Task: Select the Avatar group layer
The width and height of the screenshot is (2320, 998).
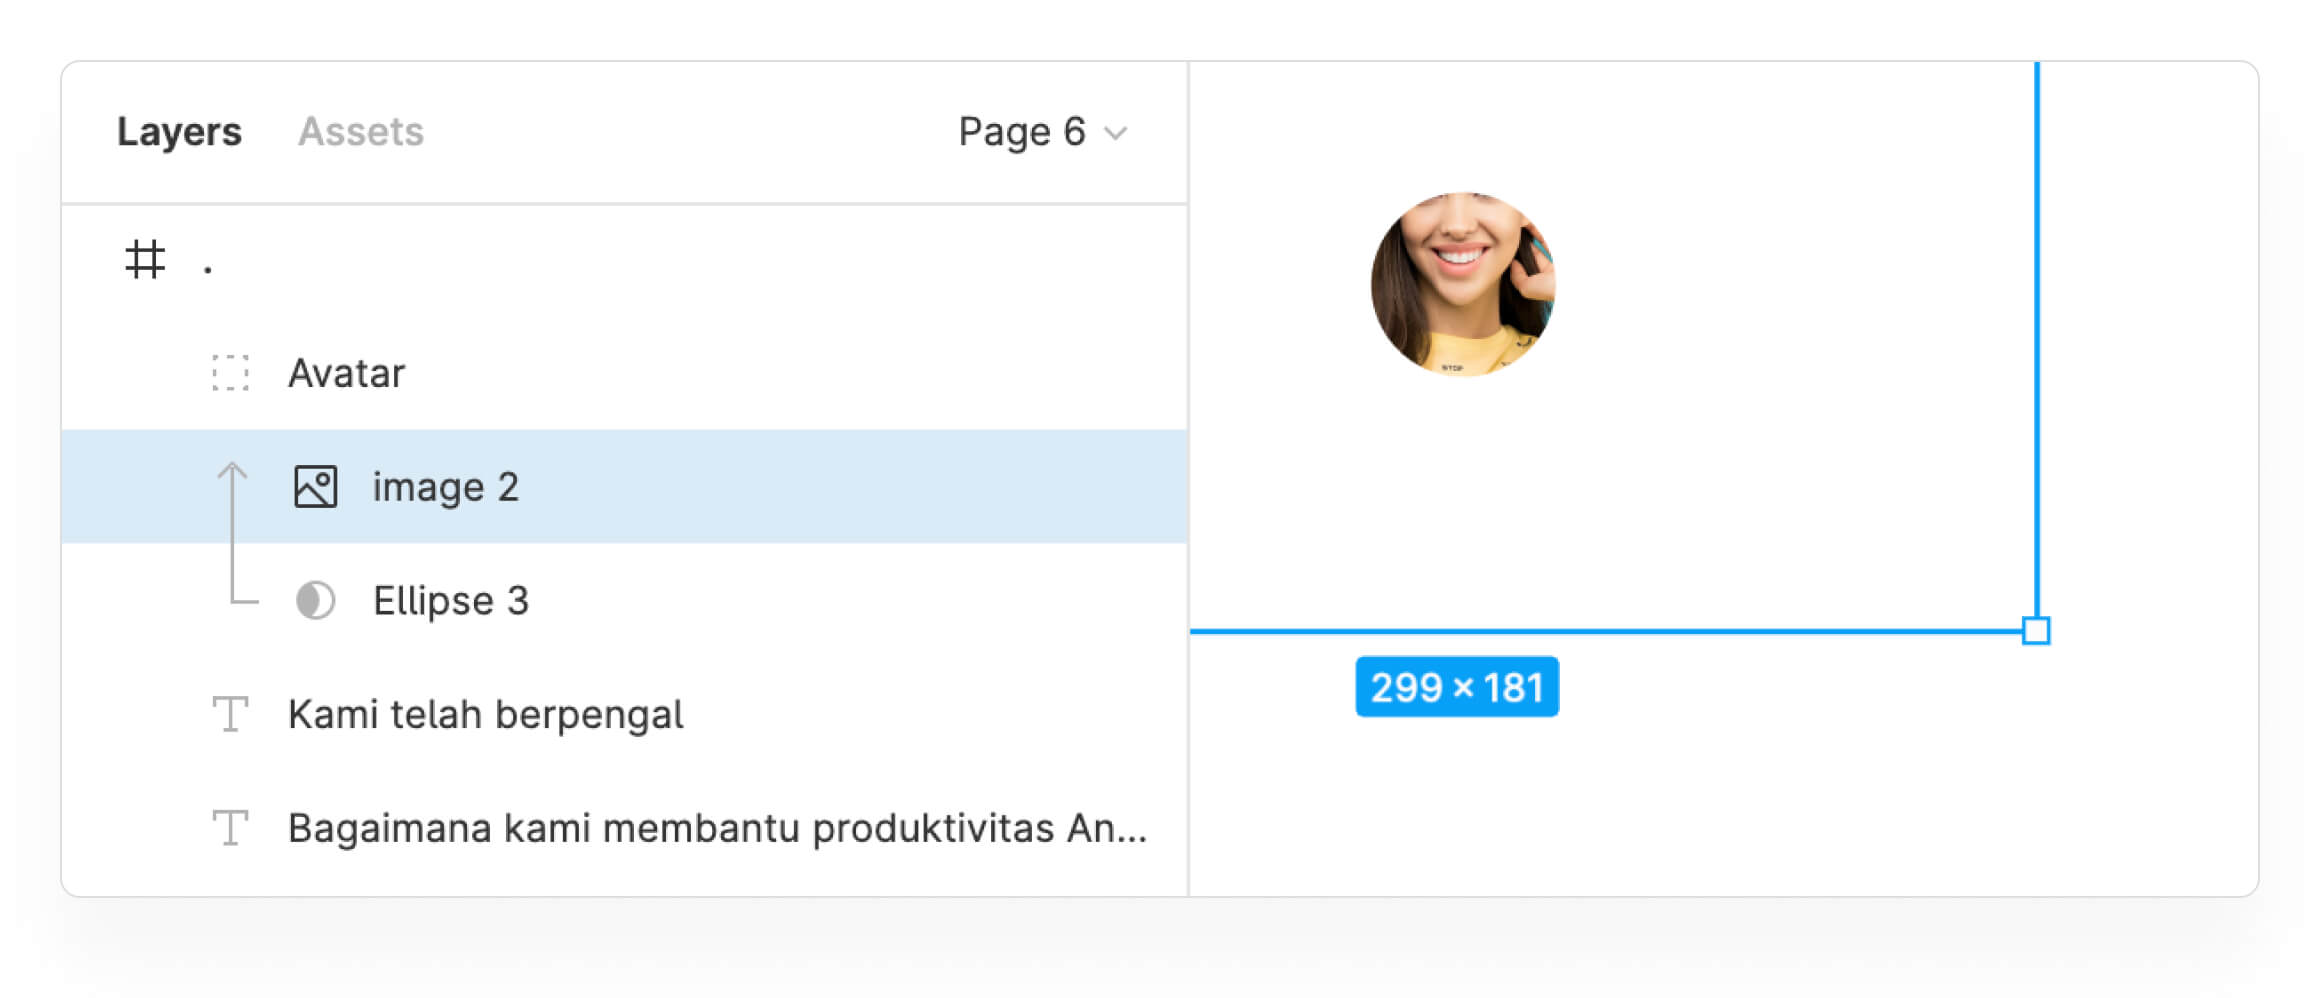Action: coord(346,373)
